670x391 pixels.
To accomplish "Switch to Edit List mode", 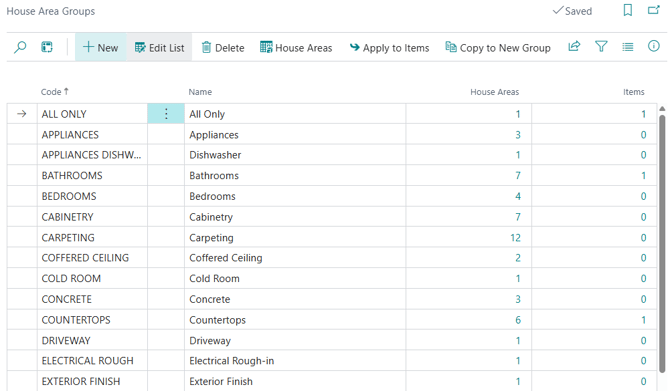I will click(159, 47).
